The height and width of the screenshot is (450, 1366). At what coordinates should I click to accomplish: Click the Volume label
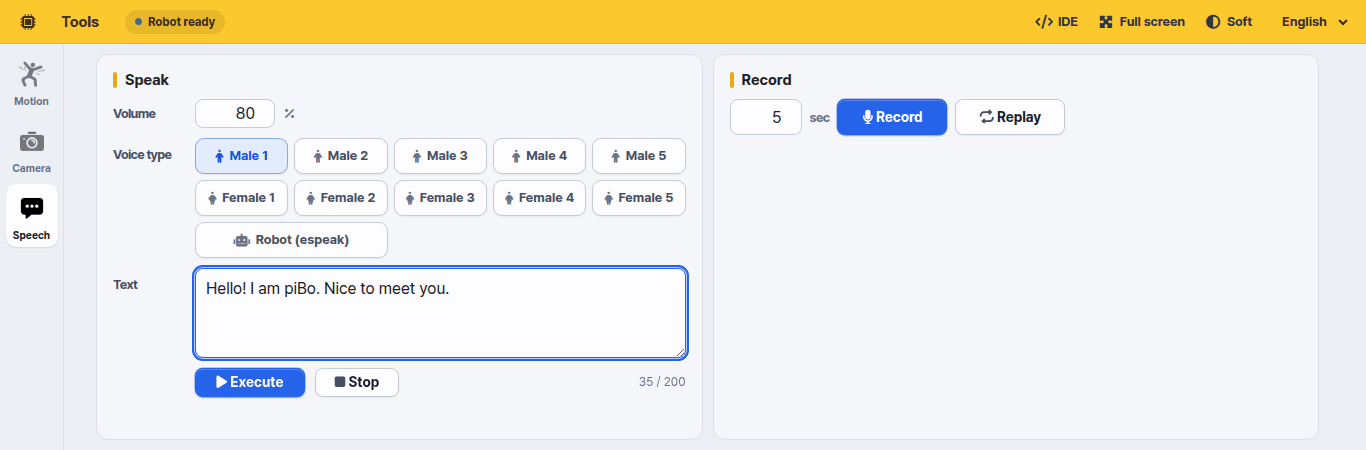point(134,113)
